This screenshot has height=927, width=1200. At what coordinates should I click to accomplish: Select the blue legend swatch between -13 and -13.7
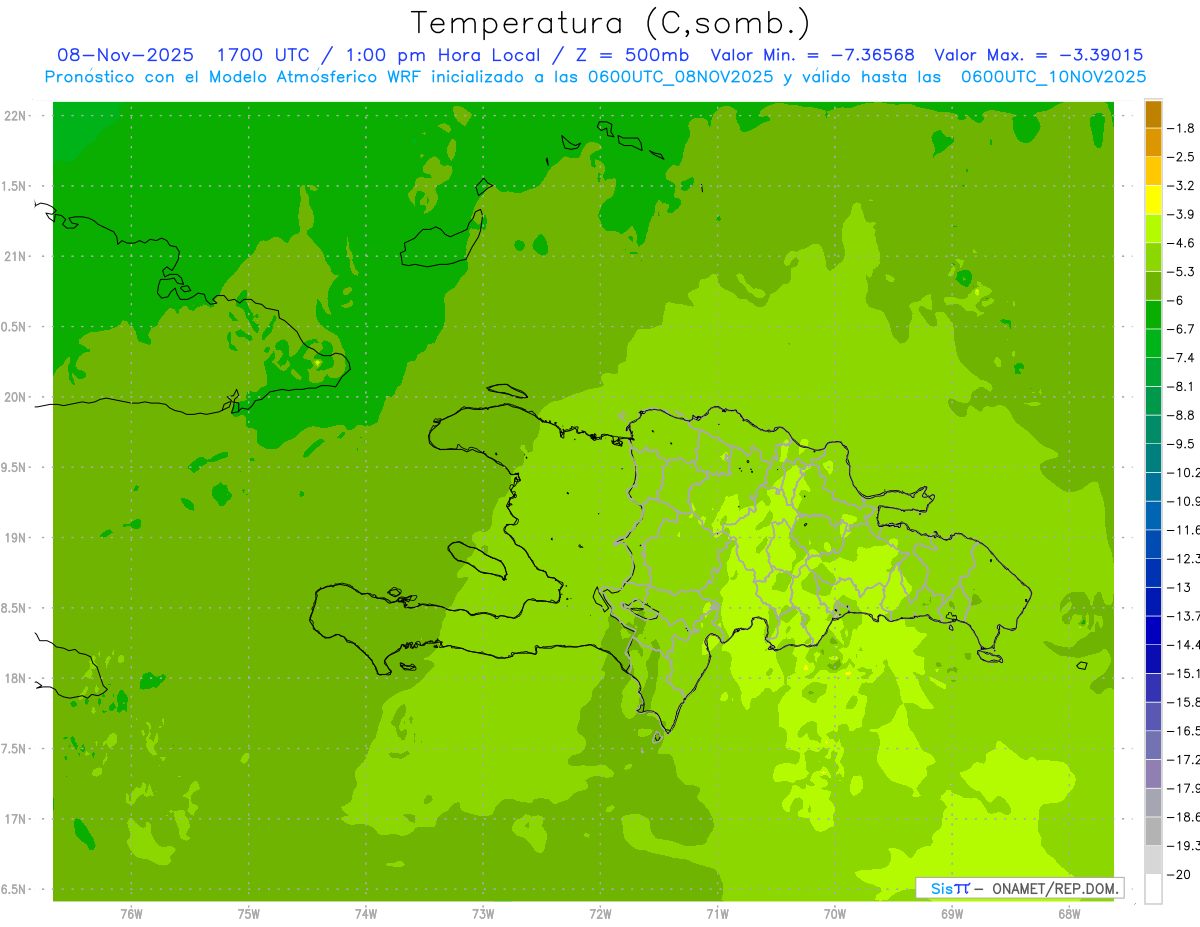click(x=1153, y=602)
